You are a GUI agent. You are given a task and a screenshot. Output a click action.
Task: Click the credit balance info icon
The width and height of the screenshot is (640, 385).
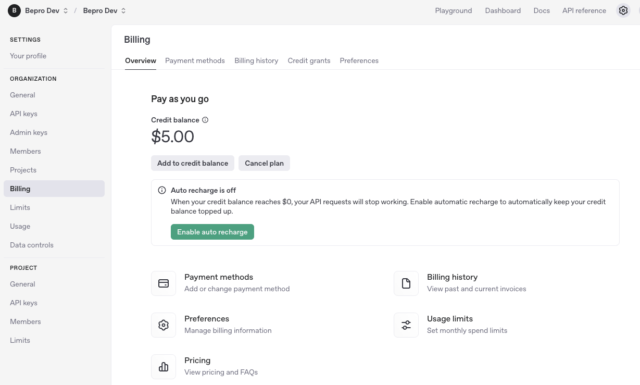coord(205,120)
